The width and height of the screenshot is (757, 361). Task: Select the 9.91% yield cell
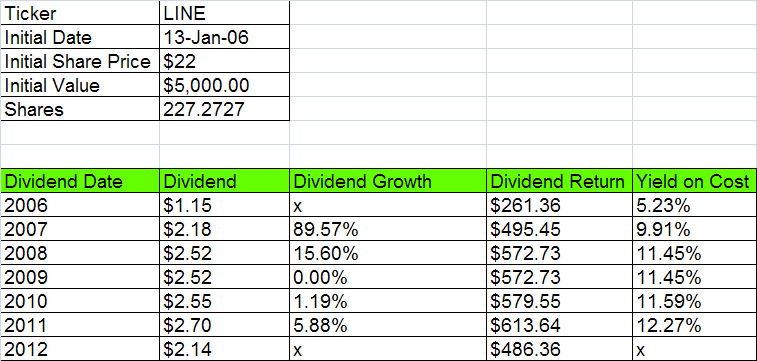tap(695, 229)
